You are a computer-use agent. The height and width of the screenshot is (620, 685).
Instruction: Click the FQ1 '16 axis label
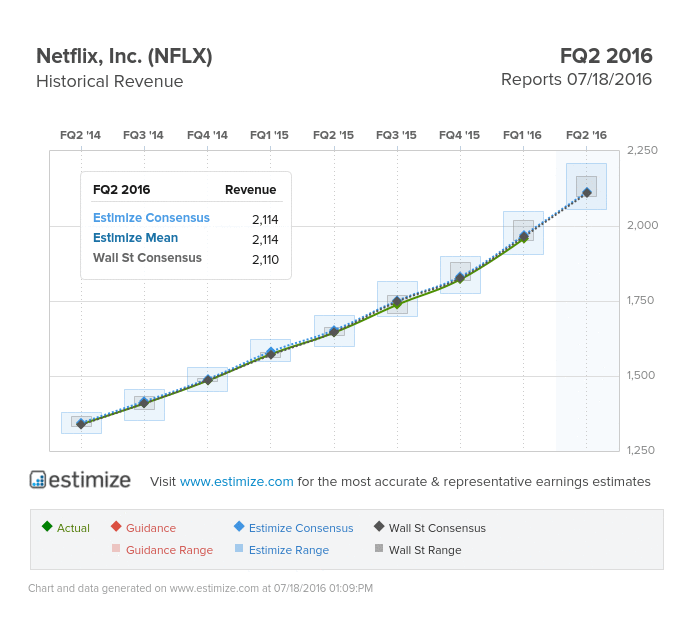coord(522,135)
